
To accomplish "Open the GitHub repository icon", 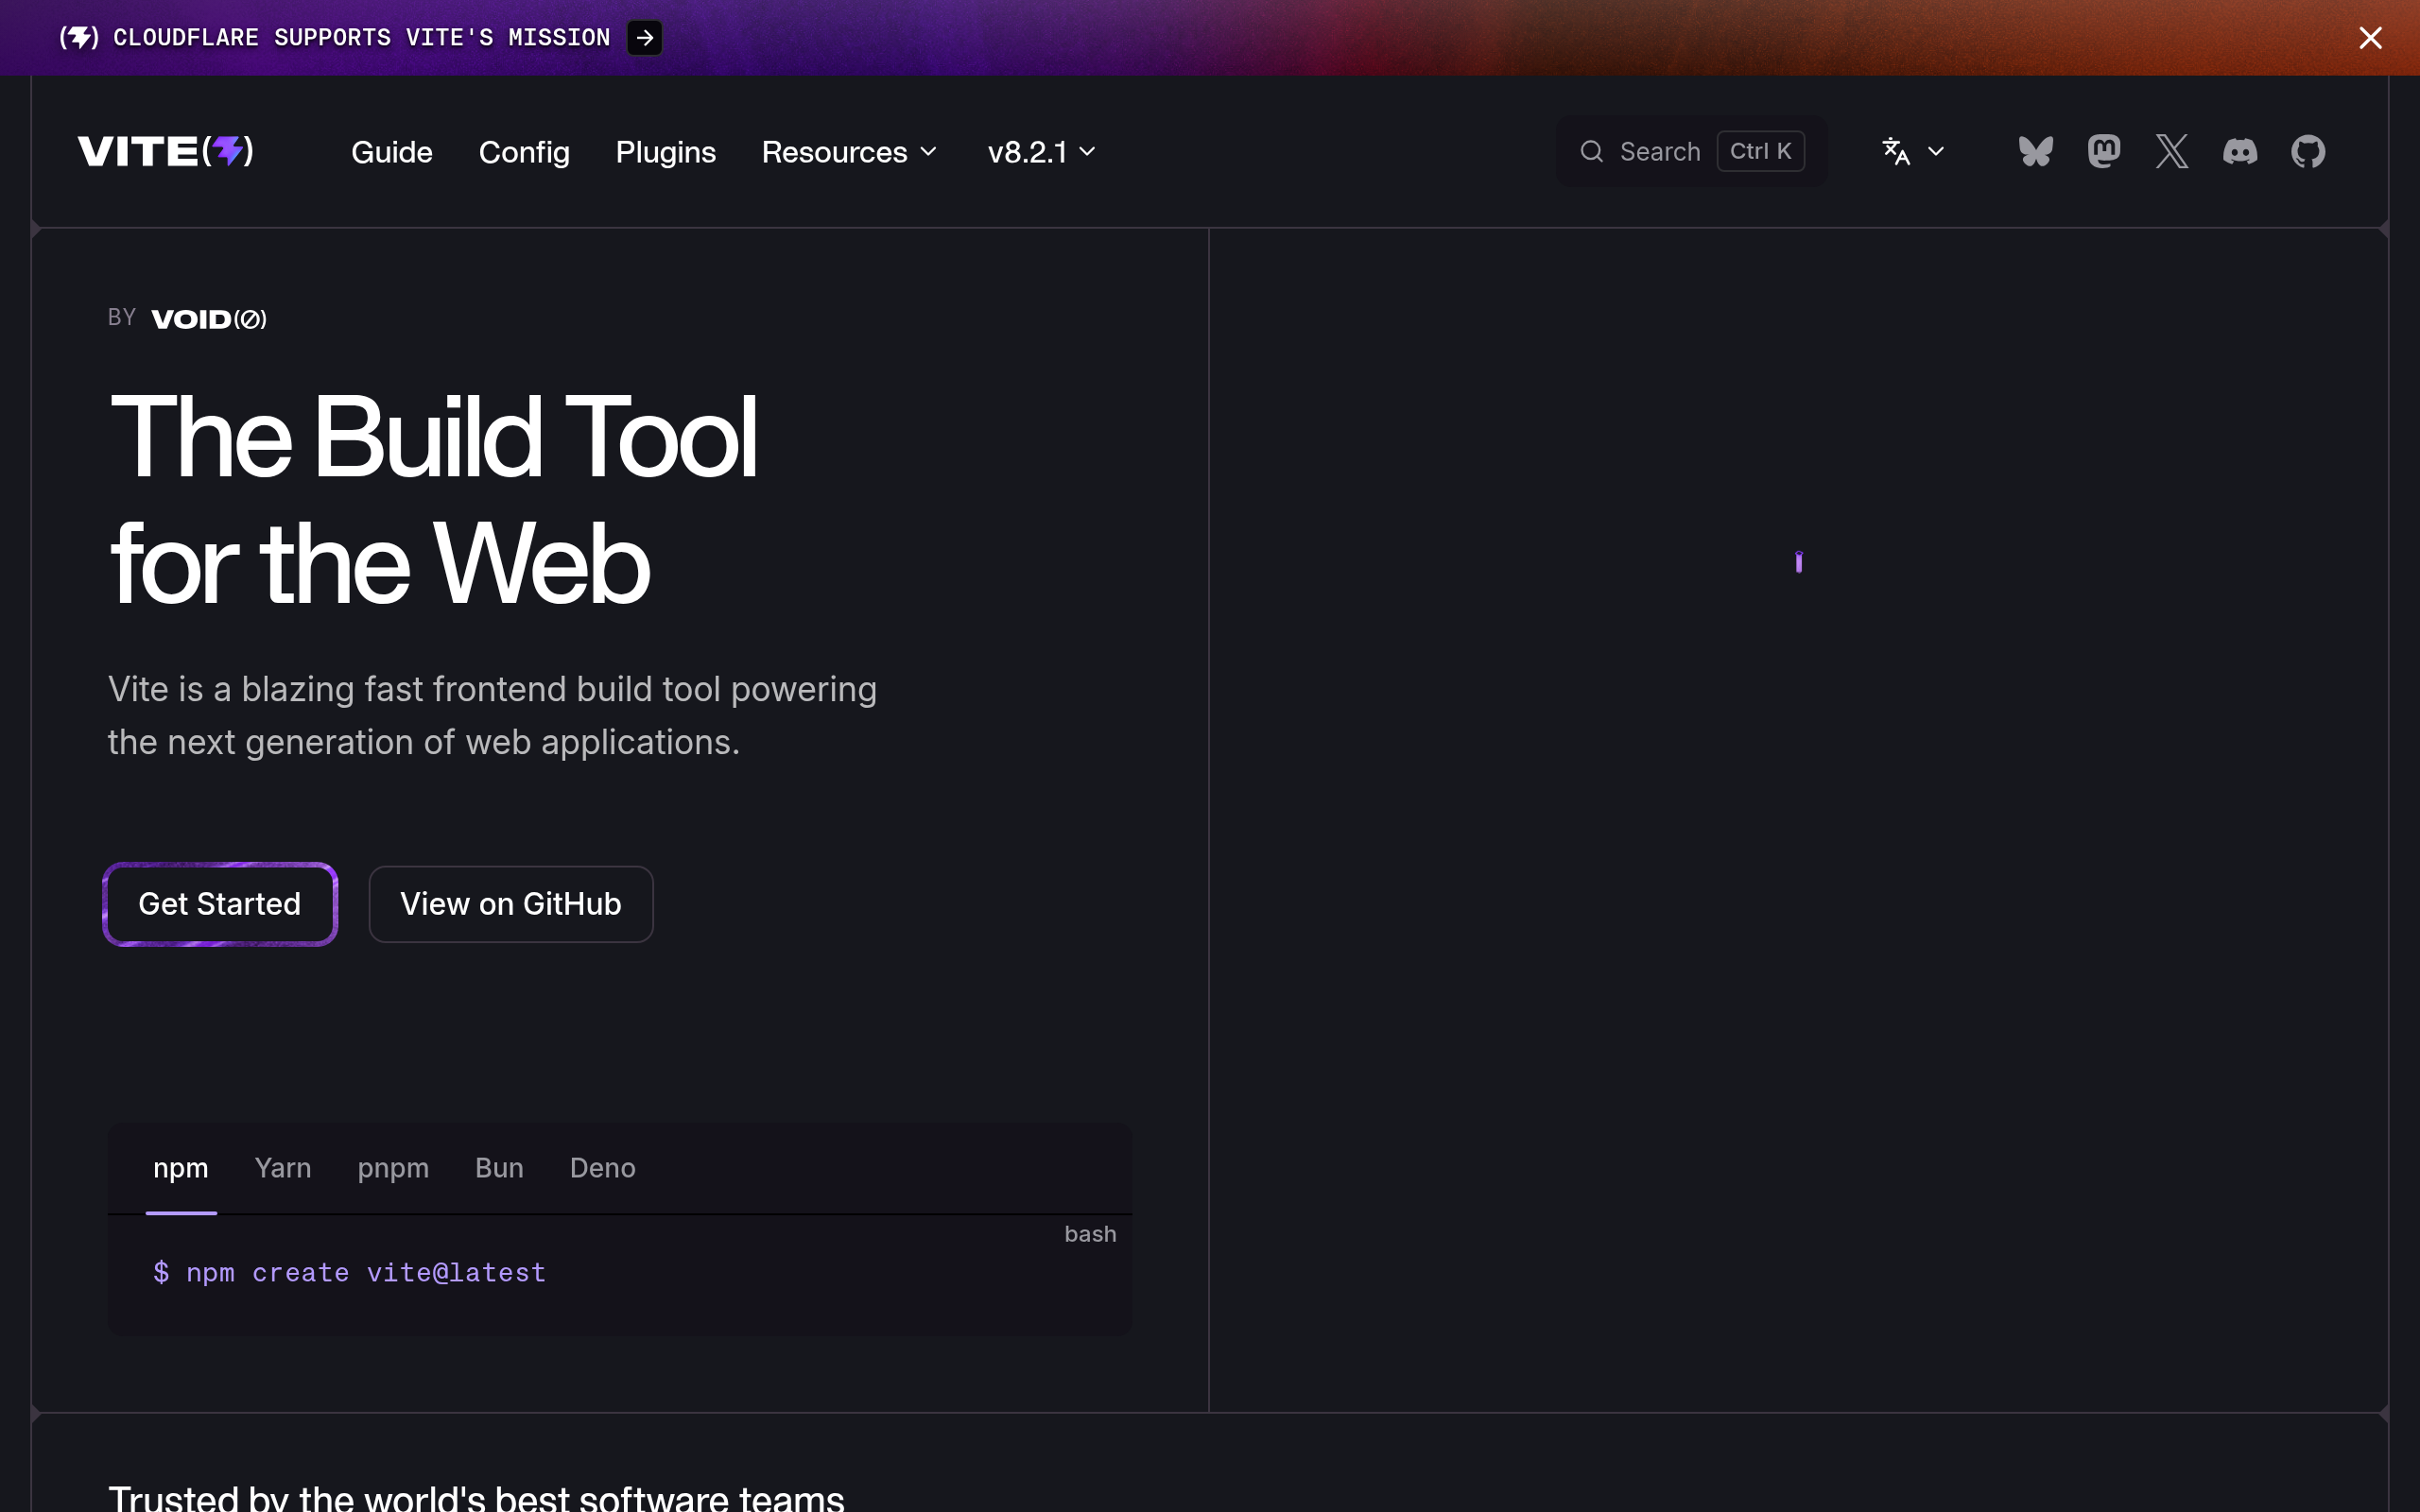I will [x=2308, y=151].
